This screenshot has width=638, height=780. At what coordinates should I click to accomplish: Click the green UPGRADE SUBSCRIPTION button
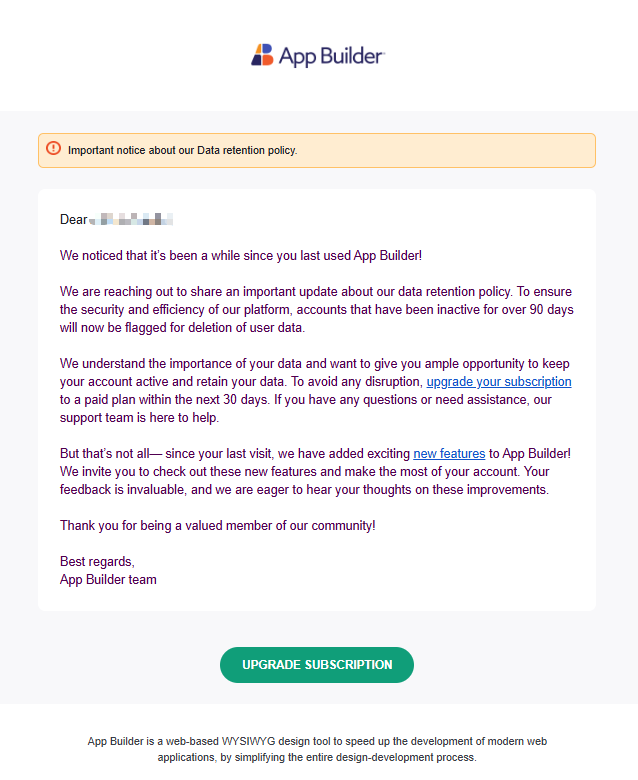click(317, 665)
